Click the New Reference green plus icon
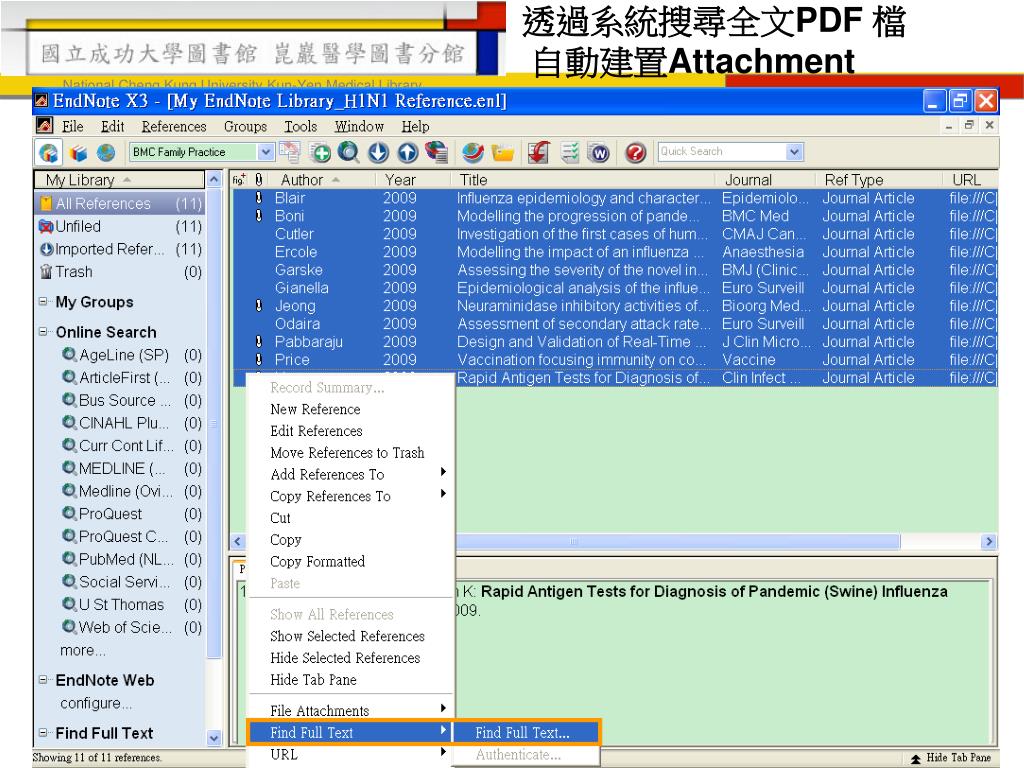The image size is (1024, 768). 320,152
